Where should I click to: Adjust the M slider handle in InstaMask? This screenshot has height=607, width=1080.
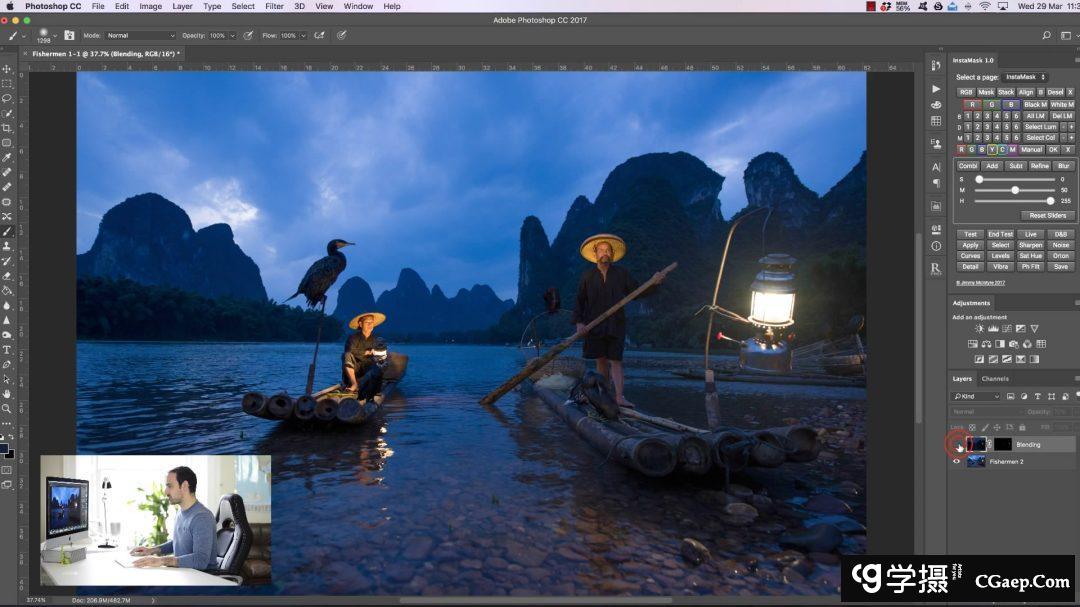tap(1015, 190)
